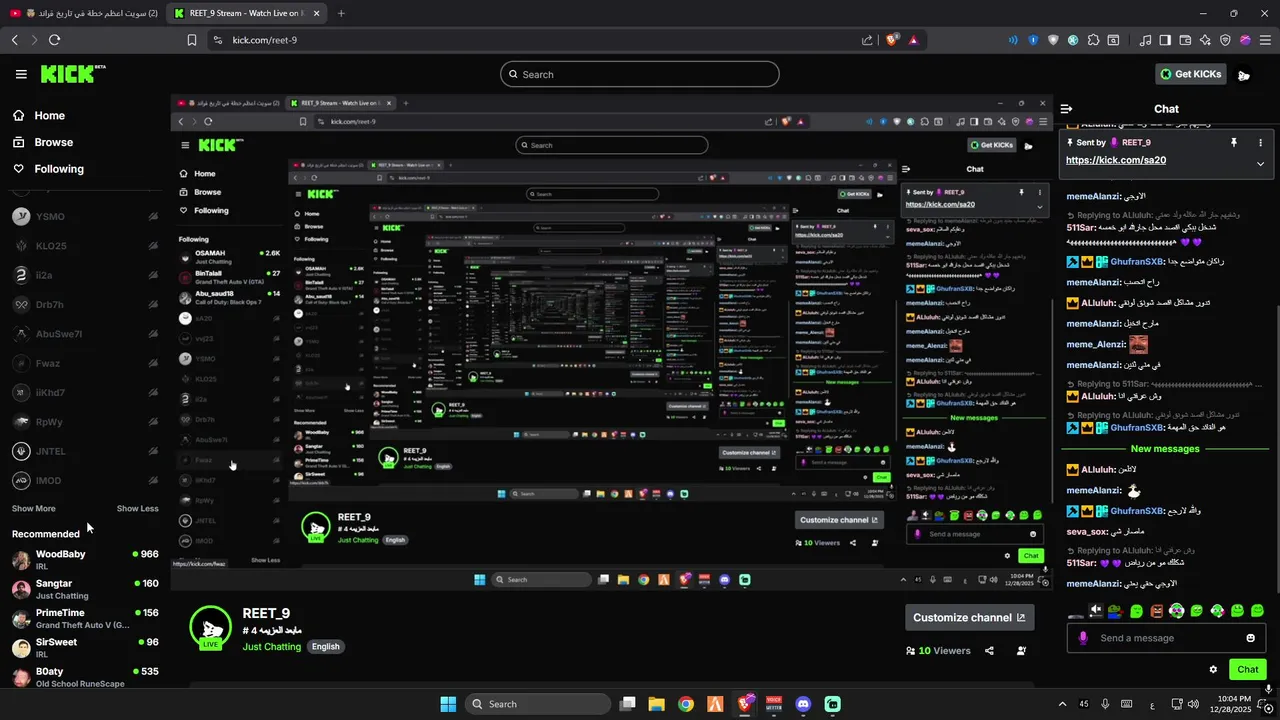Screen dimensions: 1280x720
Task: Open the user-add icon beside share
Action: coord(1021,651)
